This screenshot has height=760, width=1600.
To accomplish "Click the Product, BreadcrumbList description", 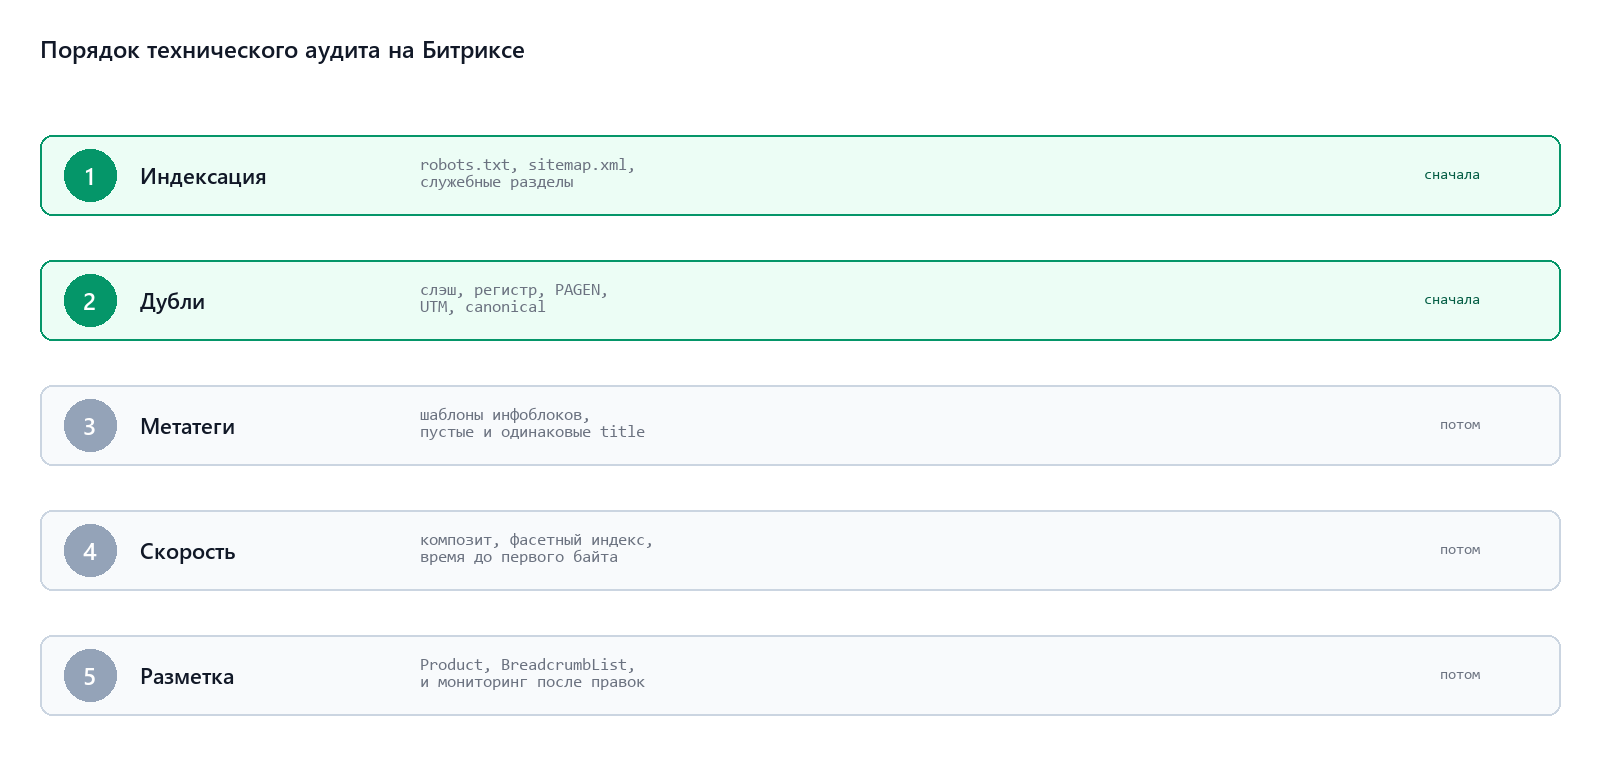I will tap(532, 673).
